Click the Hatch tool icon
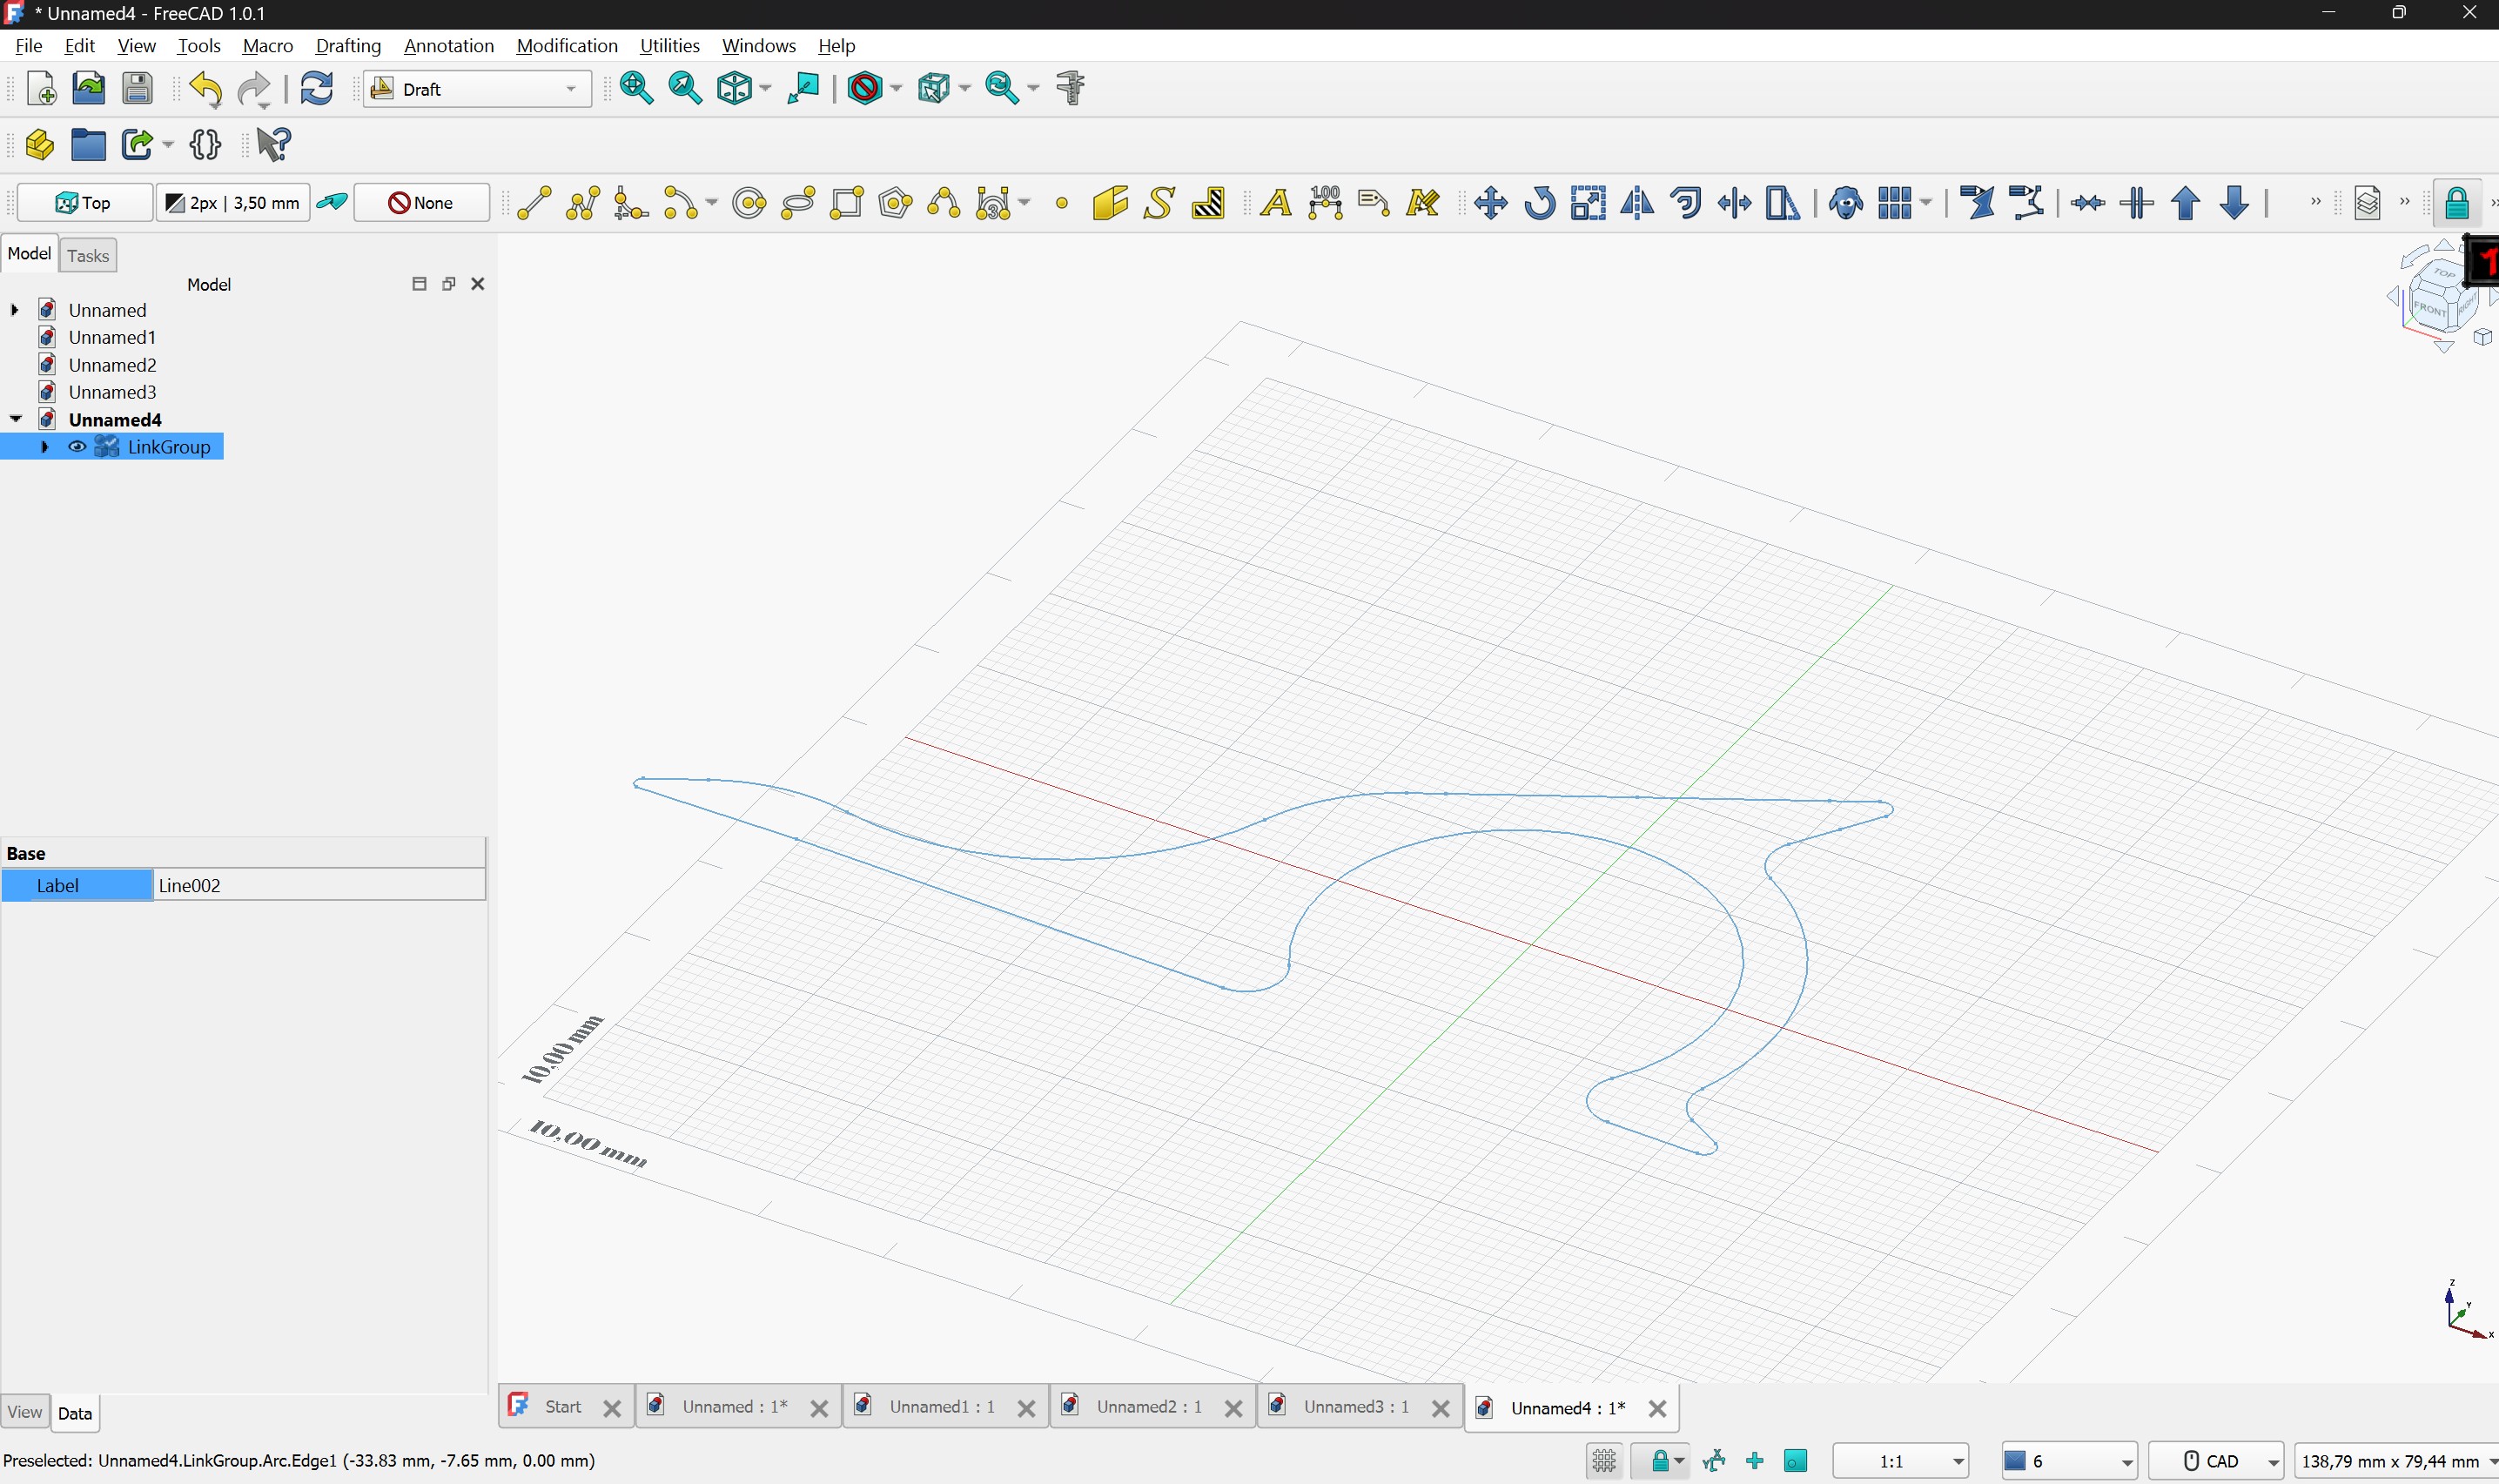The height and width of the screenshot is (1484, 2499). click(1208, 203)
